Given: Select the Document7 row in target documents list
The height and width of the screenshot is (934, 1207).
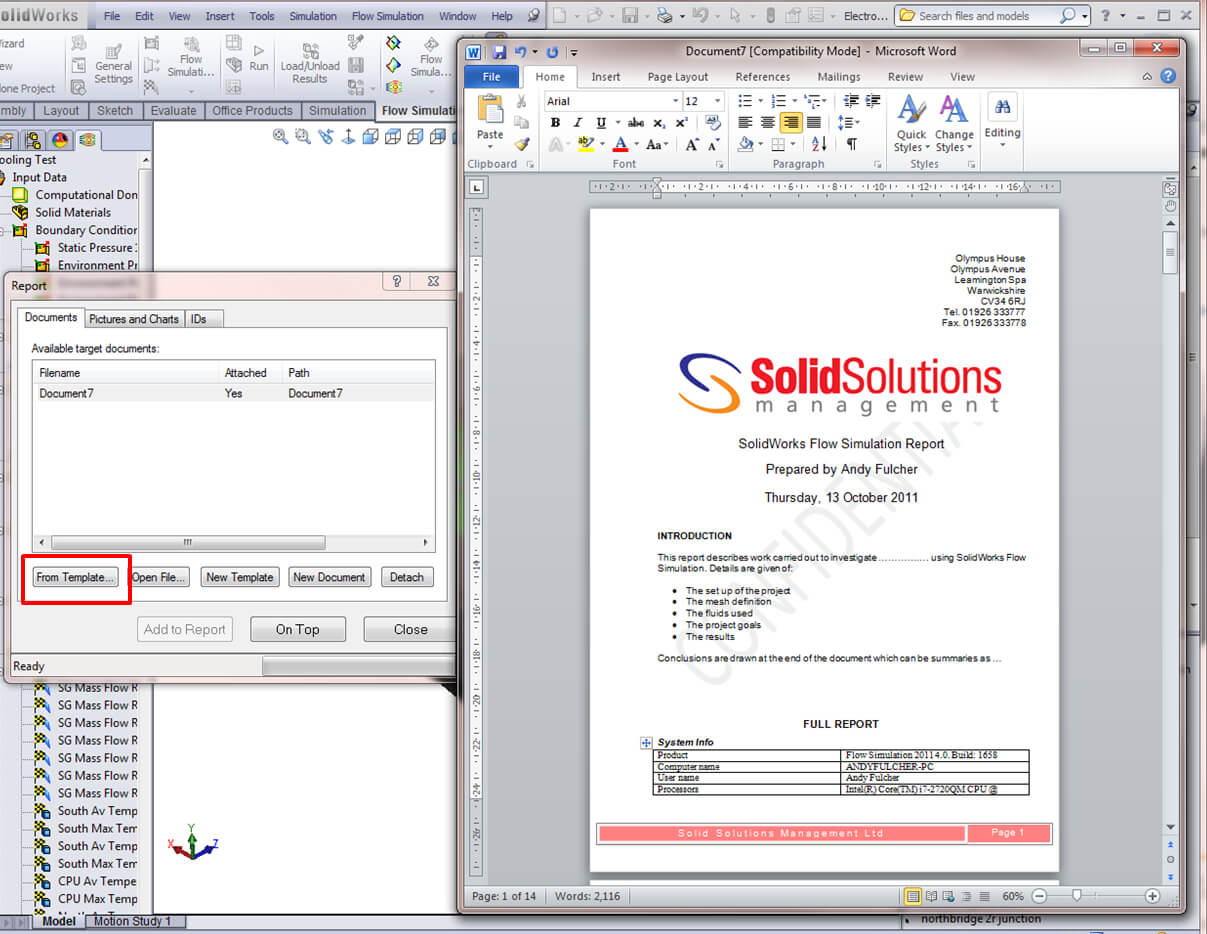Looking at the screenshot, I should (234, 393).
